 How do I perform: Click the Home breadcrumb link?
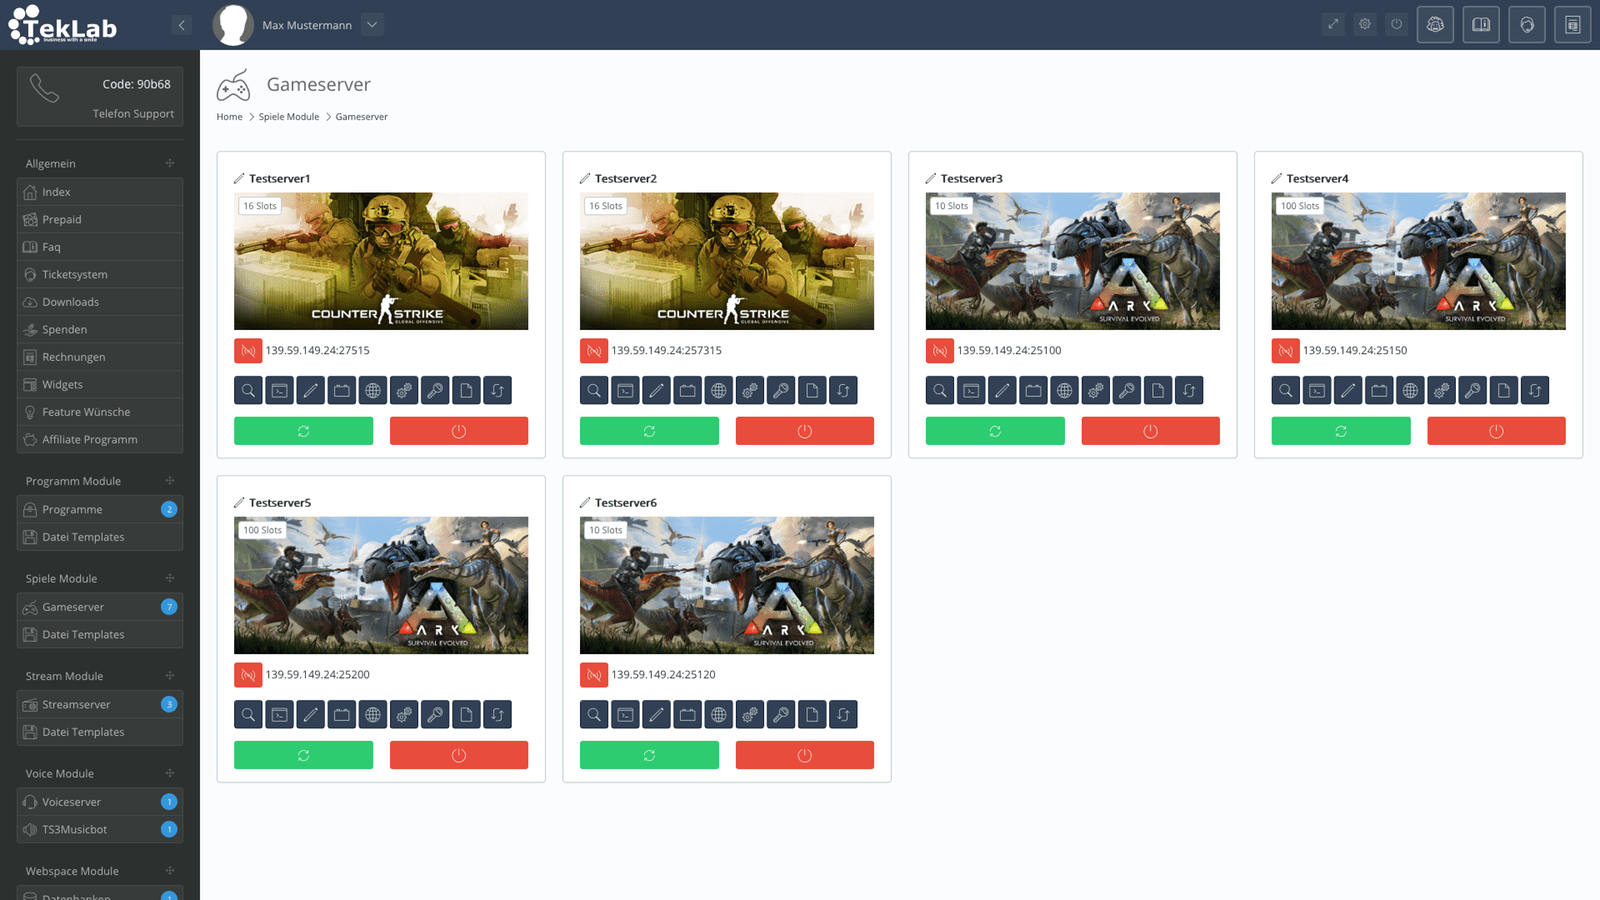[x=229, y=117]
